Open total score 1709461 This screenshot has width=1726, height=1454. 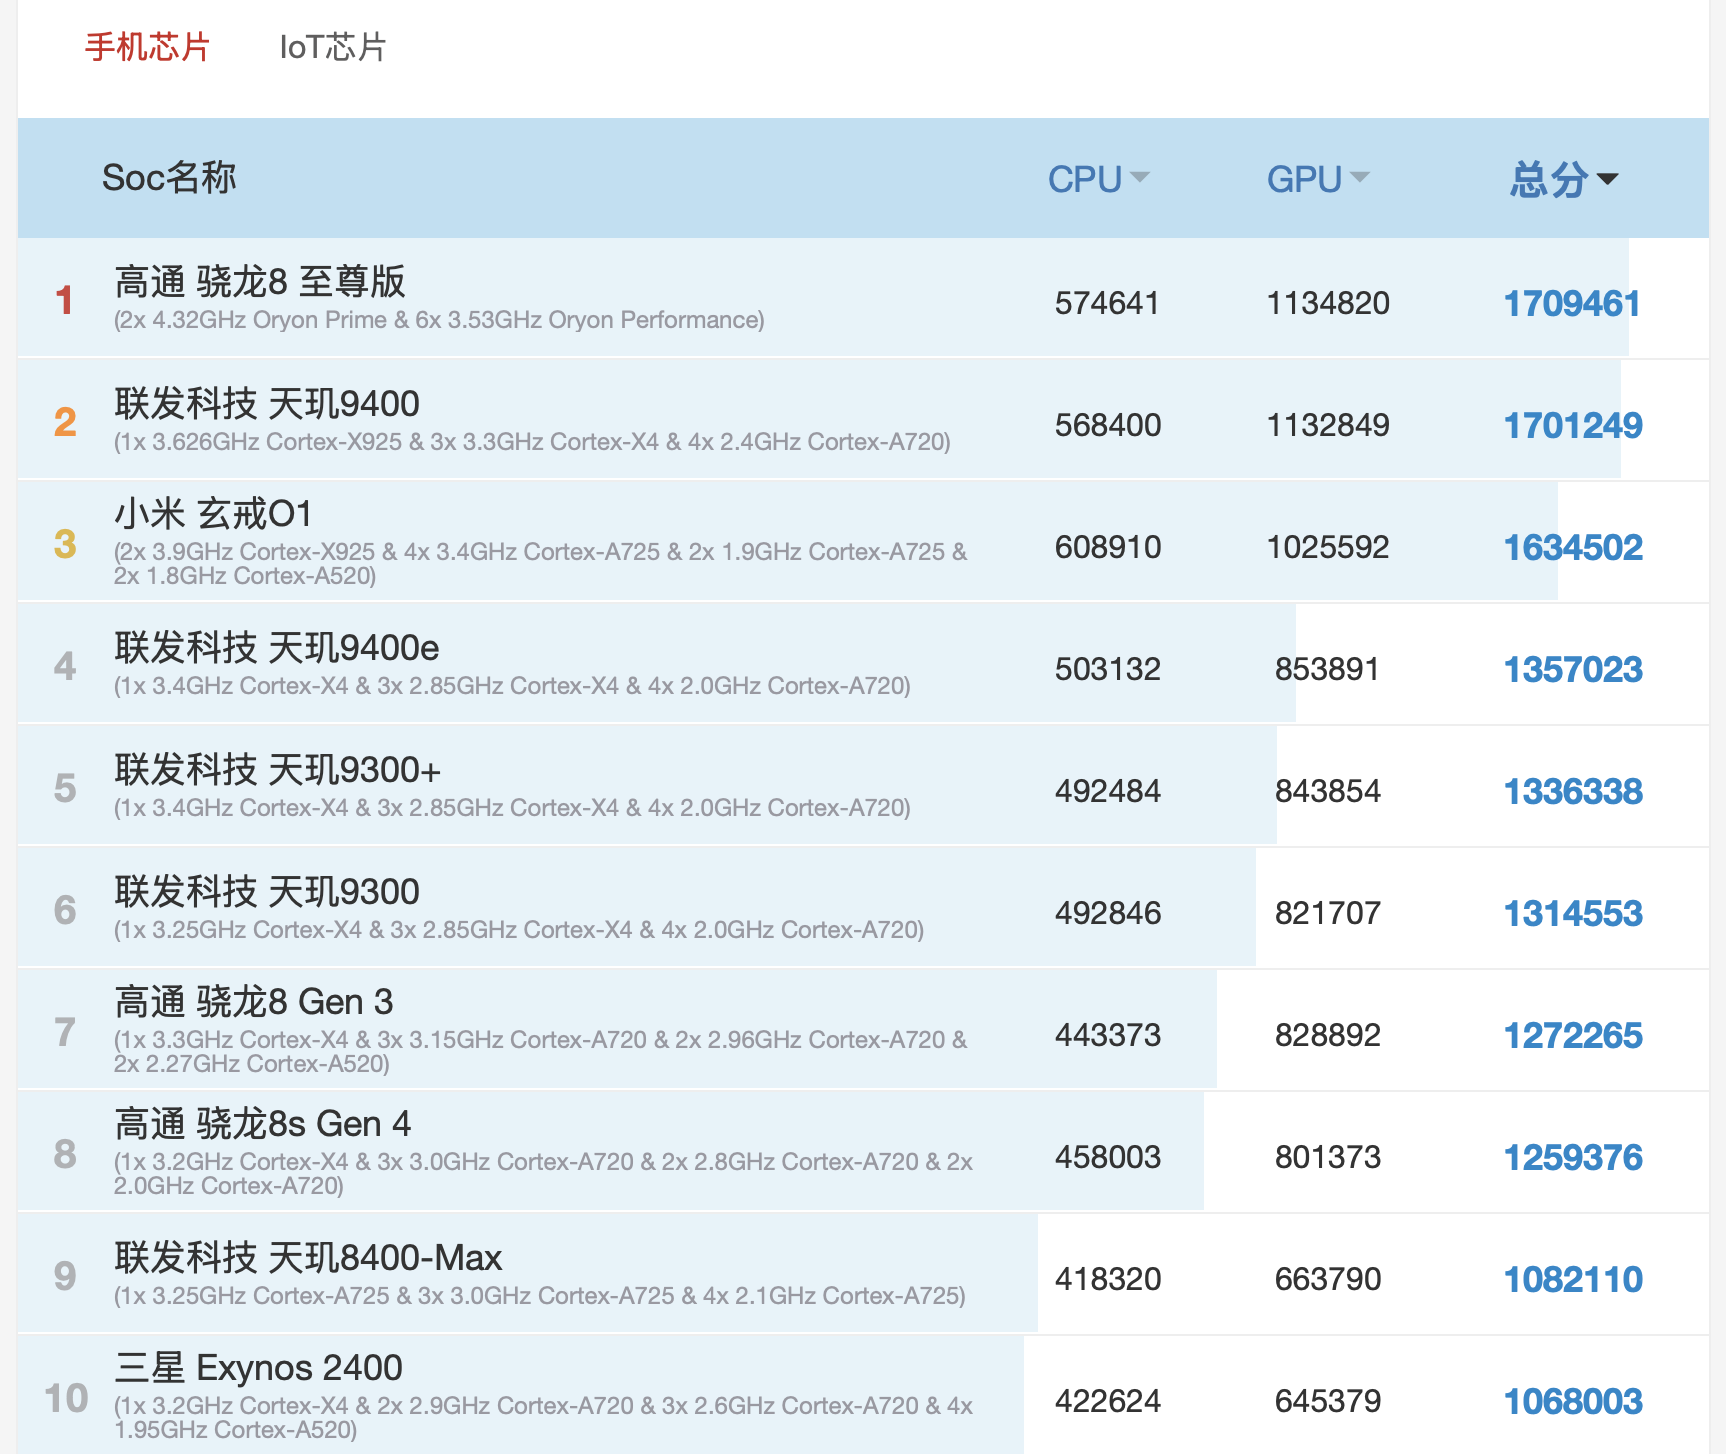click(x=1572, y=304)
